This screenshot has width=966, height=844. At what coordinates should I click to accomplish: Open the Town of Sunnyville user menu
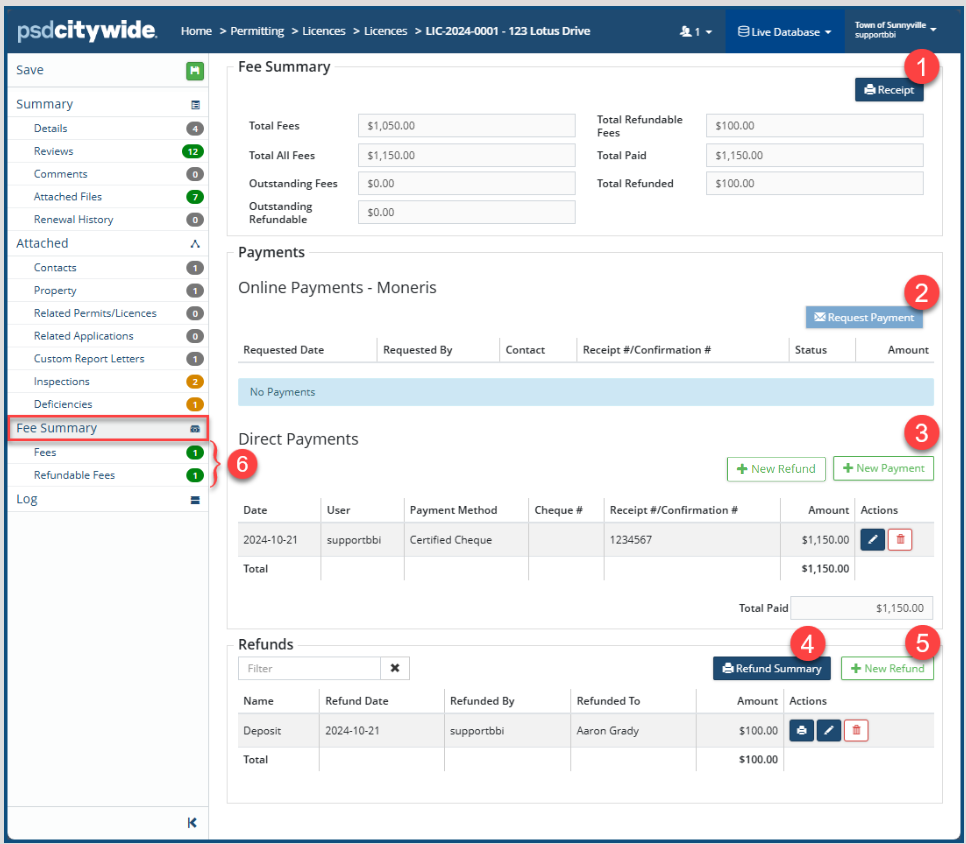[894, 30]
